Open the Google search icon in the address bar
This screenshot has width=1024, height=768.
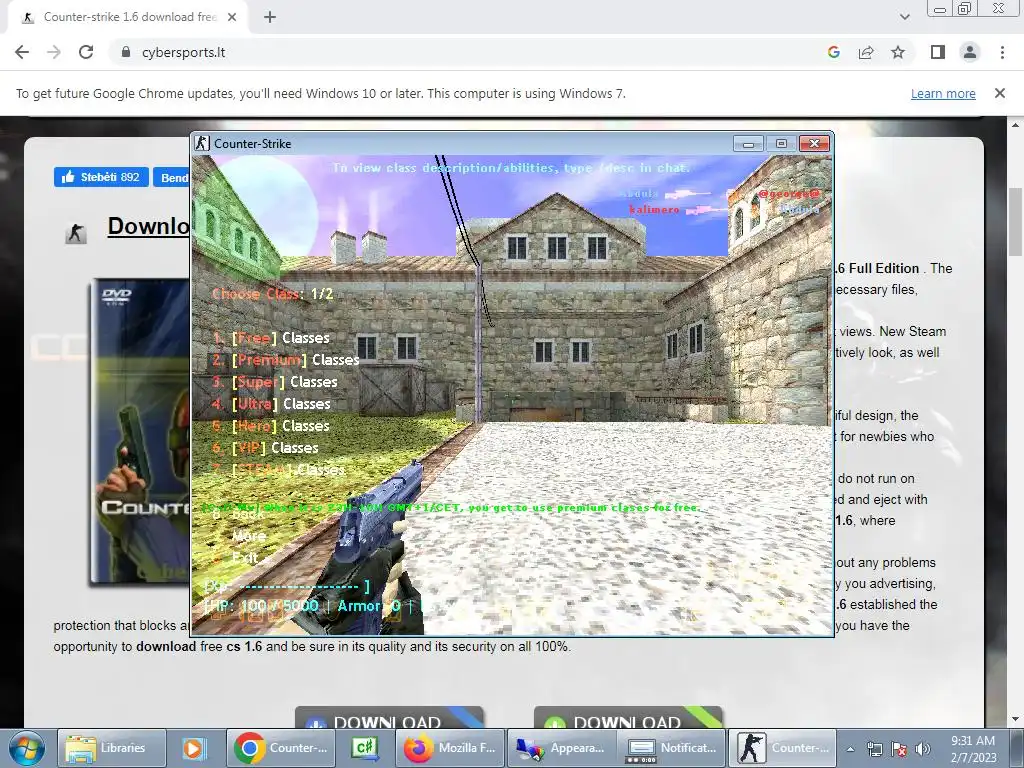click(x=833, y=52)
